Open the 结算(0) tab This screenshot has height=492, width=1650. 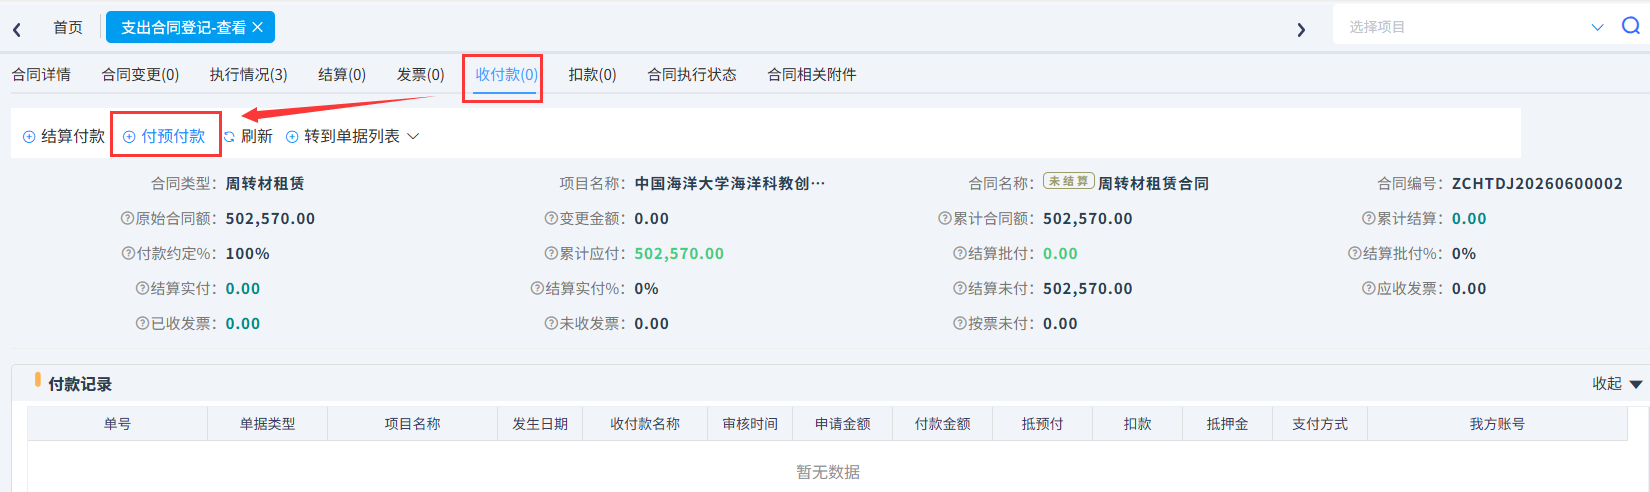342,74
